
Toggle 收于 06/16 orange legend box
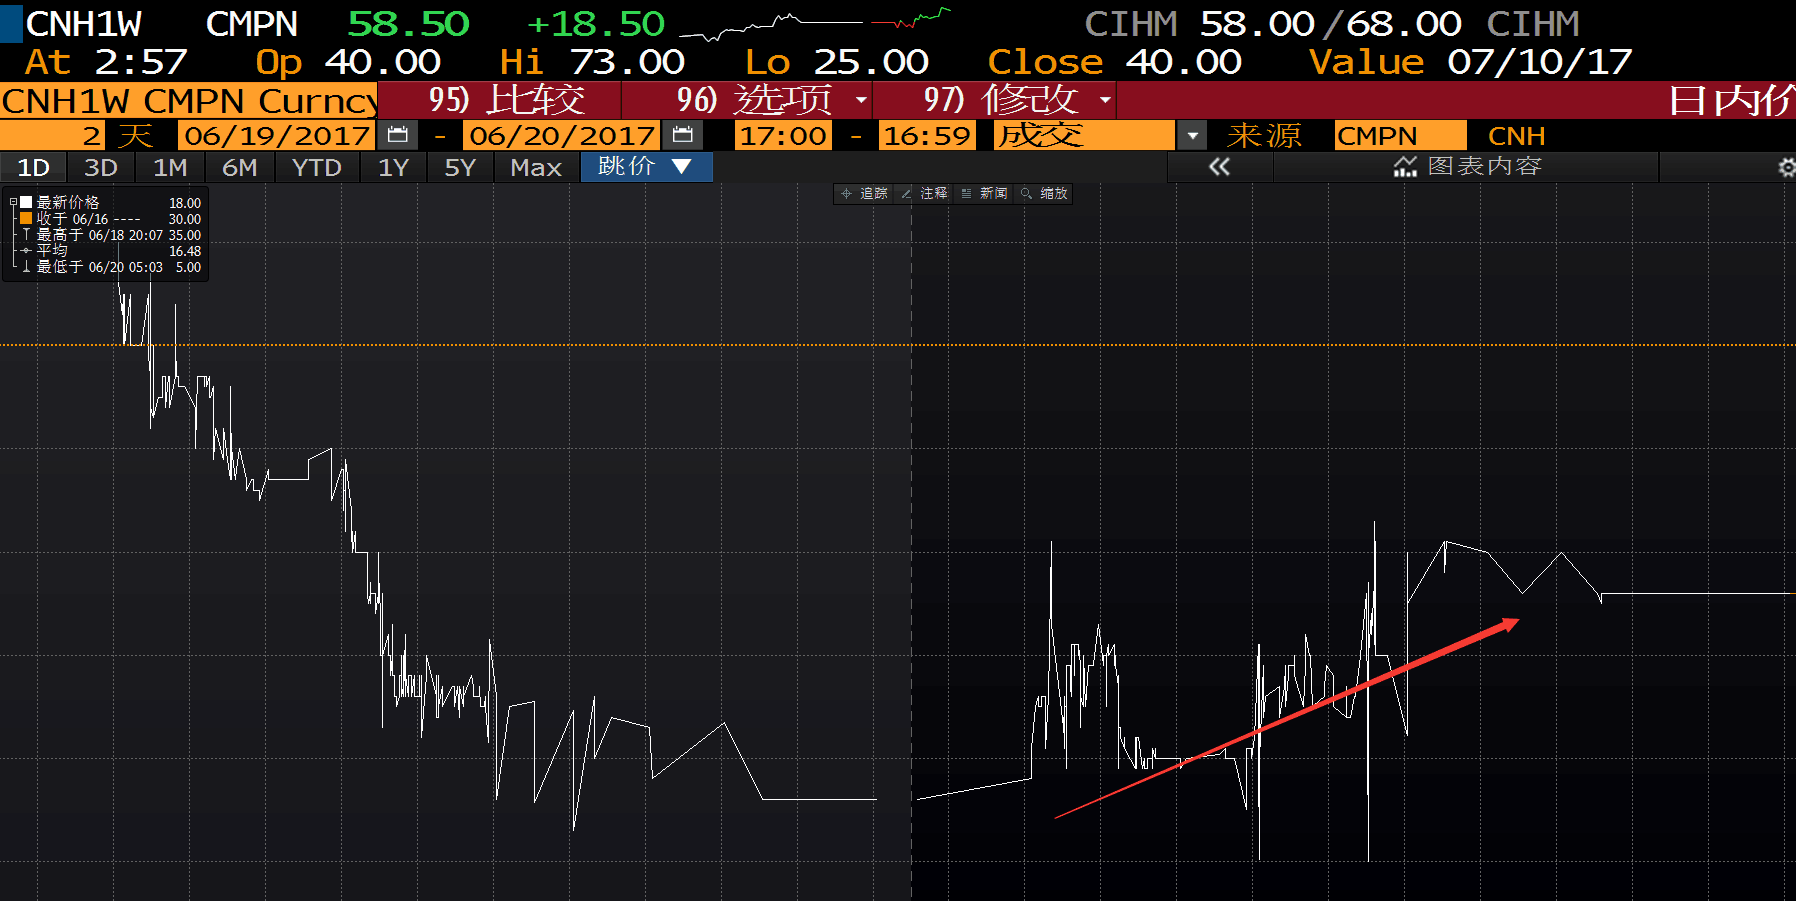tap(26, 218)
